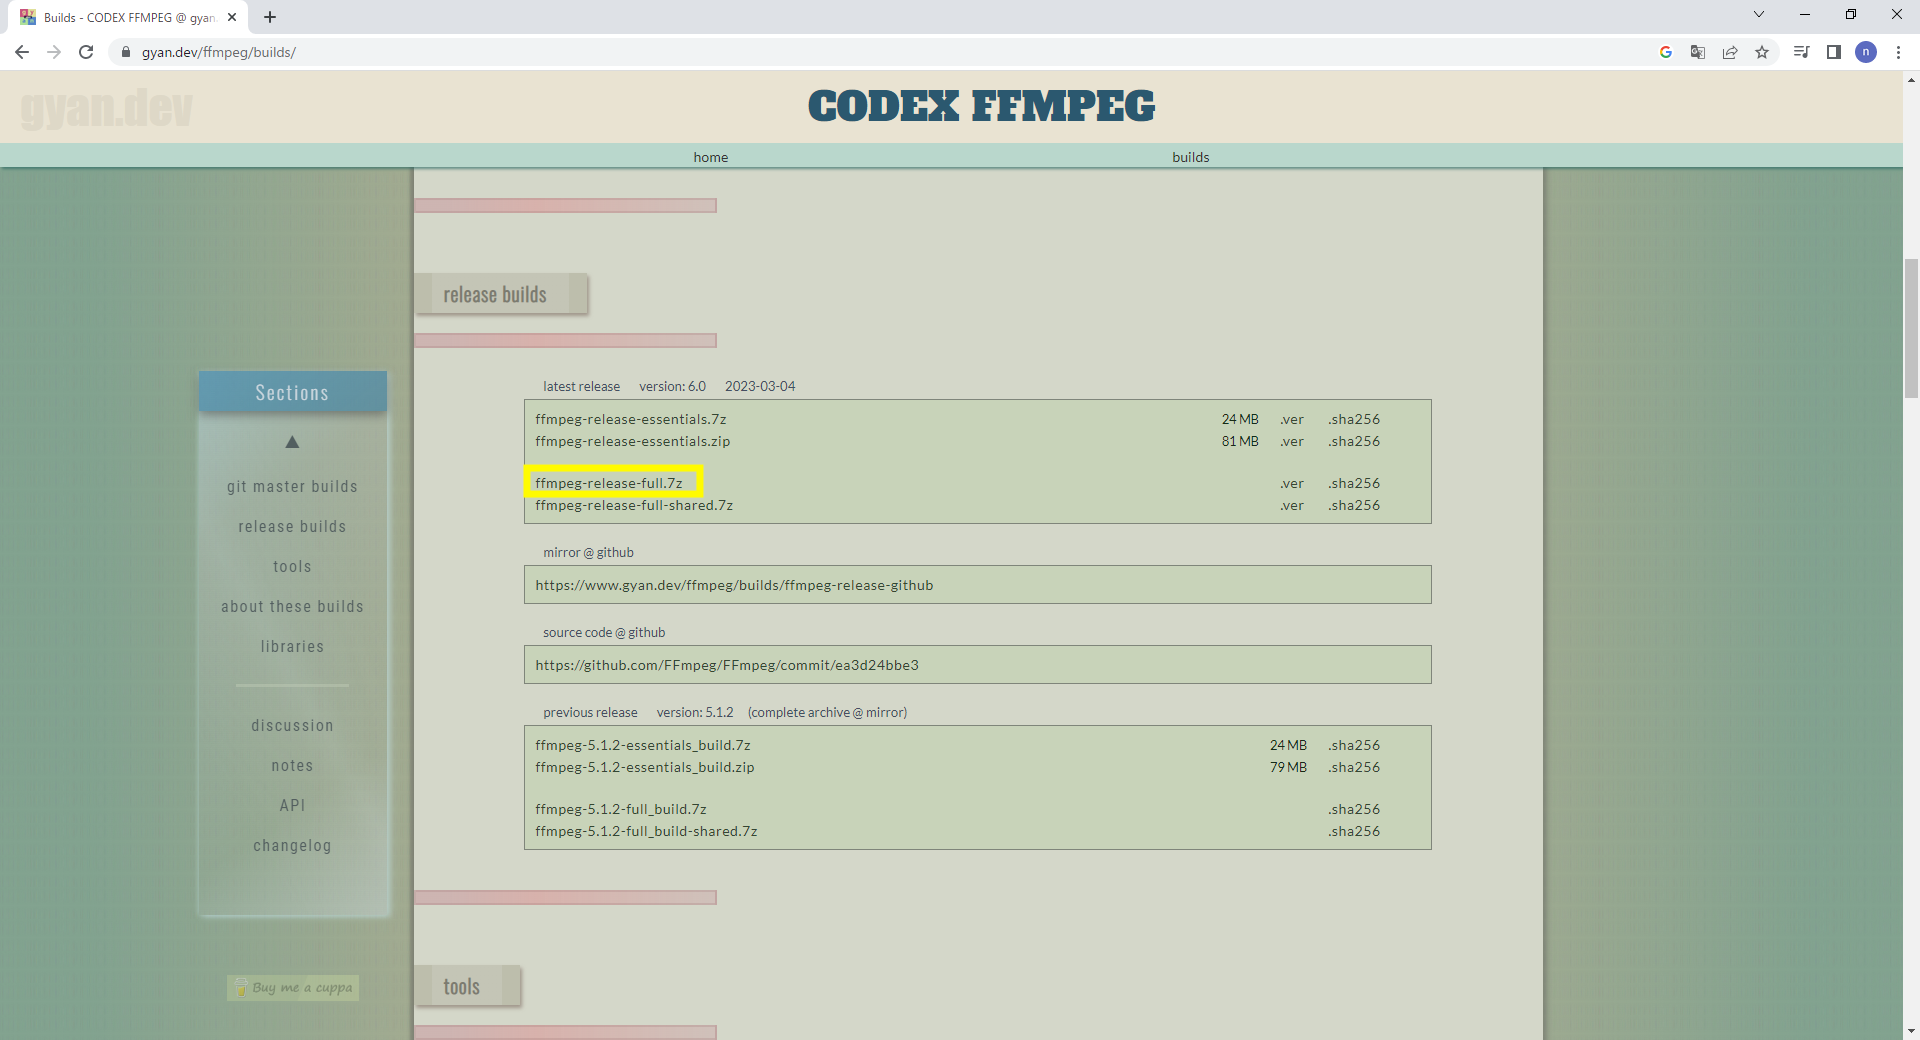Open Chrome media controls playlist icon
Screen dimensions: 1920x1040
[1801, 52]
